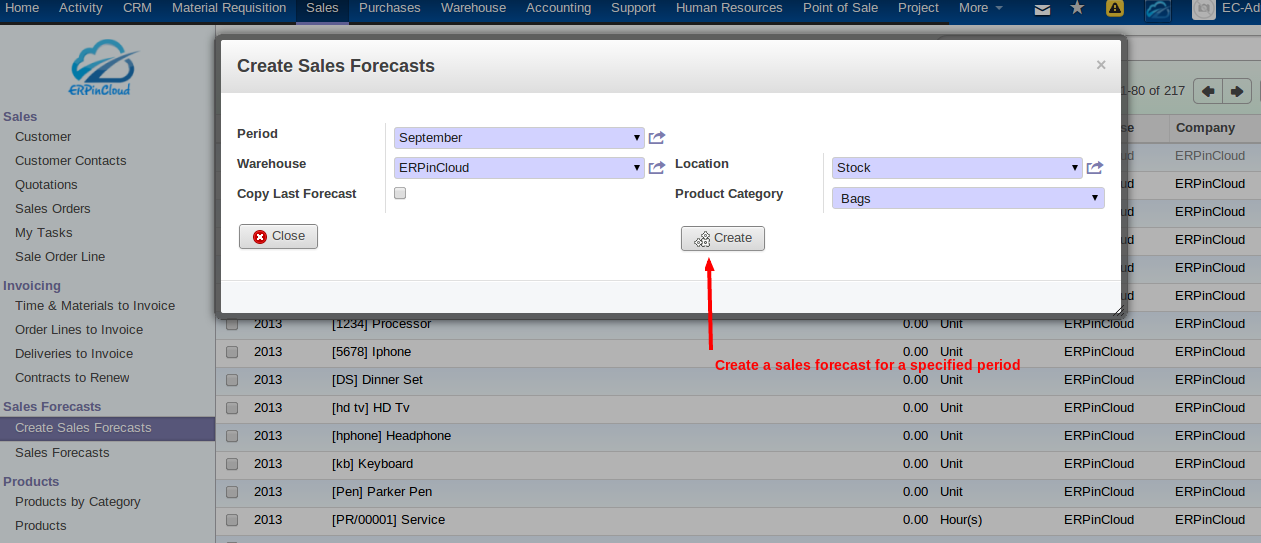Click the '[1234] Processor' product cell

[382, 324]
